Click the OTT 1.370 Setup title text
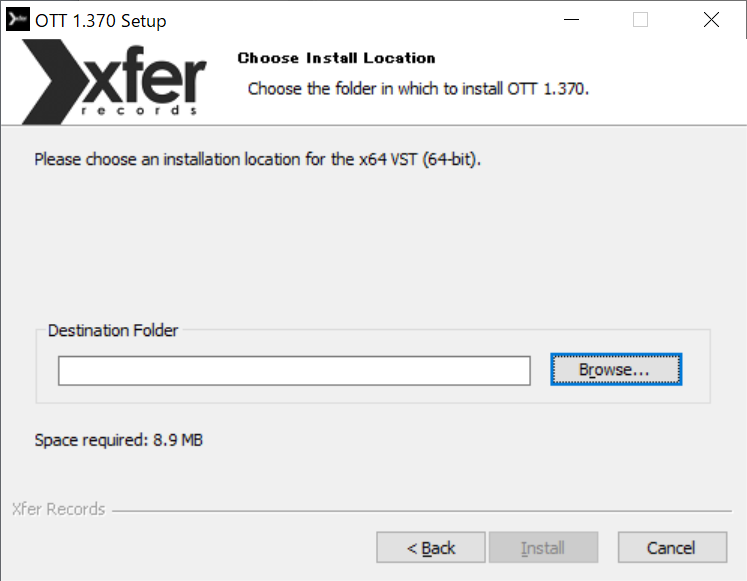The image size is (747, 581). click(101, 21)
